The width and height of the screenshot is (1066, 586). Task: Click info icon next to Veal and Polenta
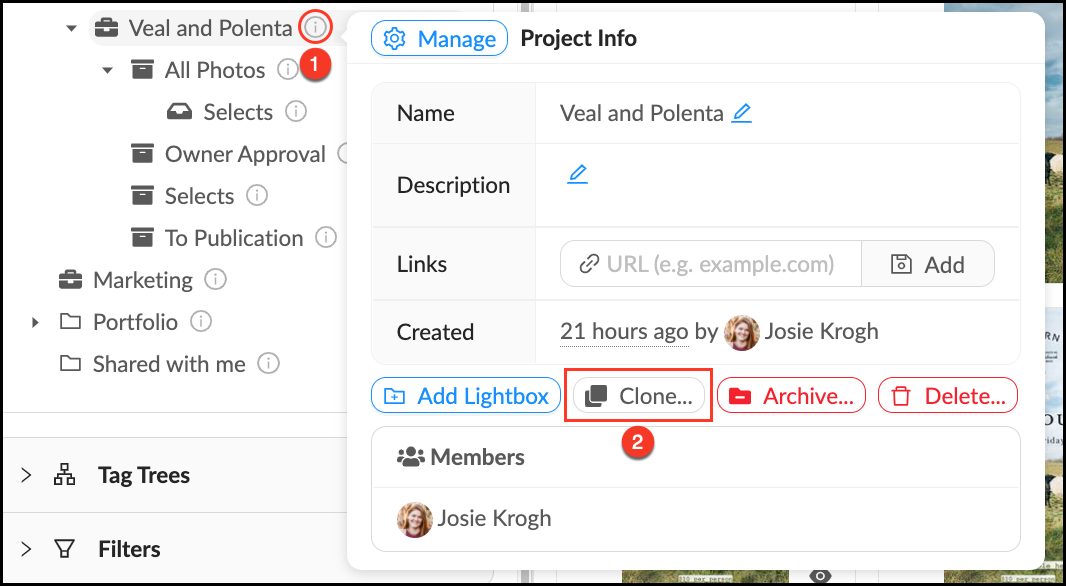pyautogui.click(x=314, y=28)
